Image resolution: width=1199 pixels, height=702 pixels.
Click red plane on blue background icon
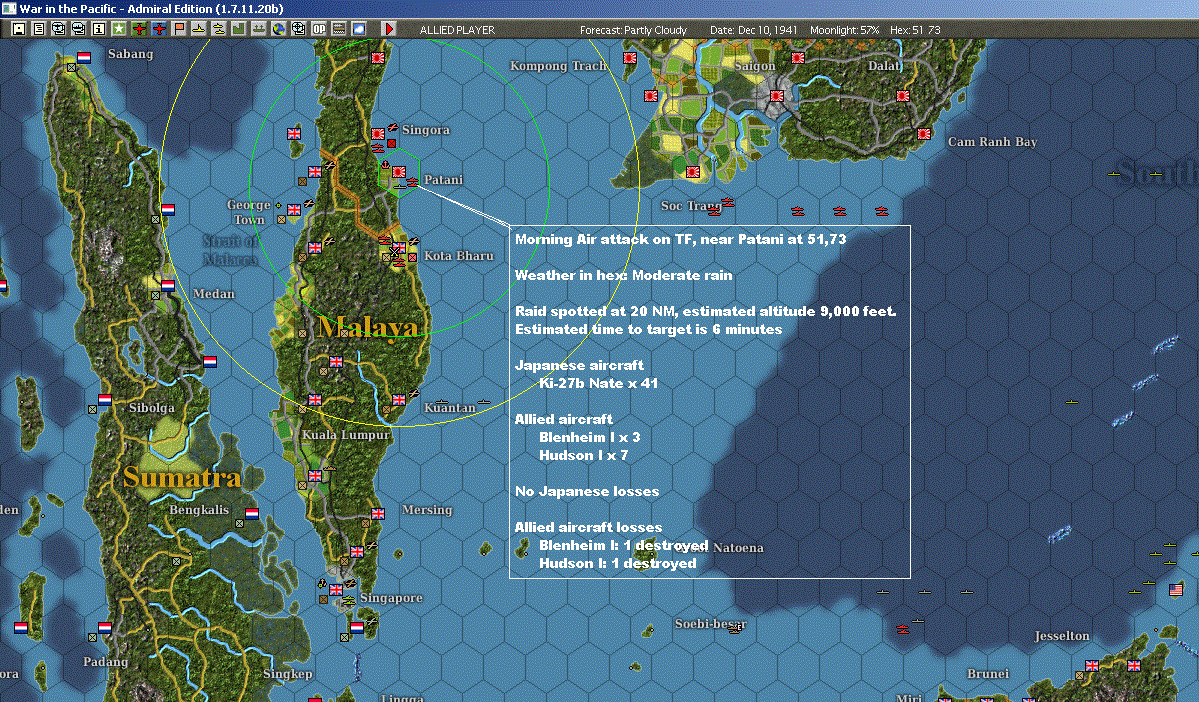[x=158, y=29]
